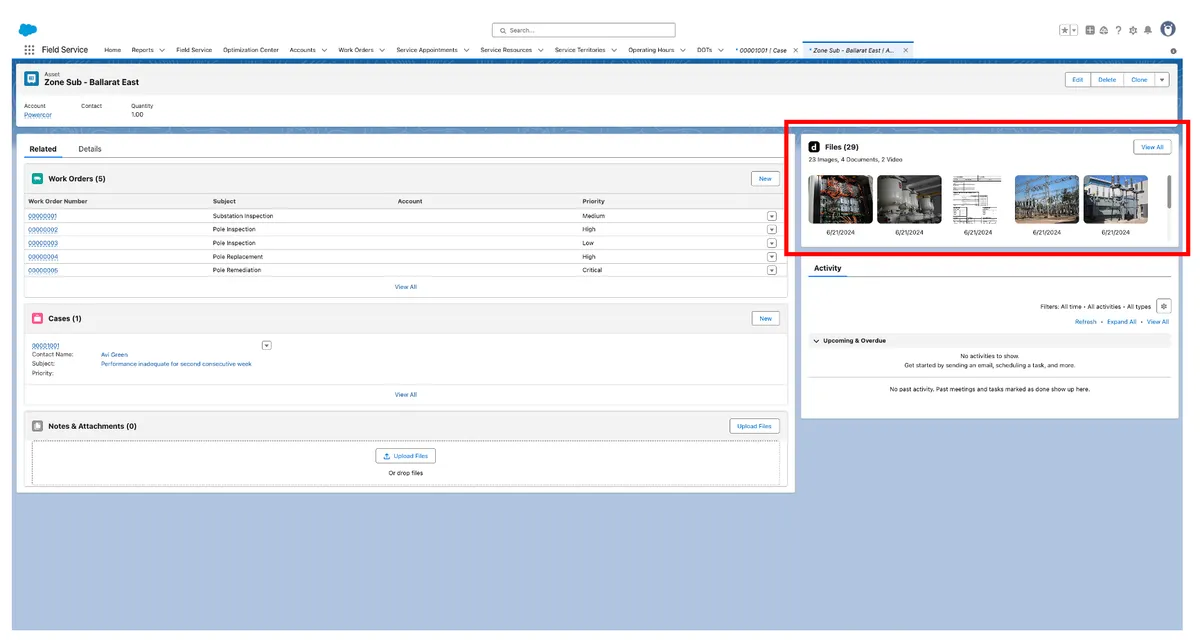This screenshot has width=1200, height=640.
Task: Open row actions for Pole Replacement
Action: click(x=772, y=256)
